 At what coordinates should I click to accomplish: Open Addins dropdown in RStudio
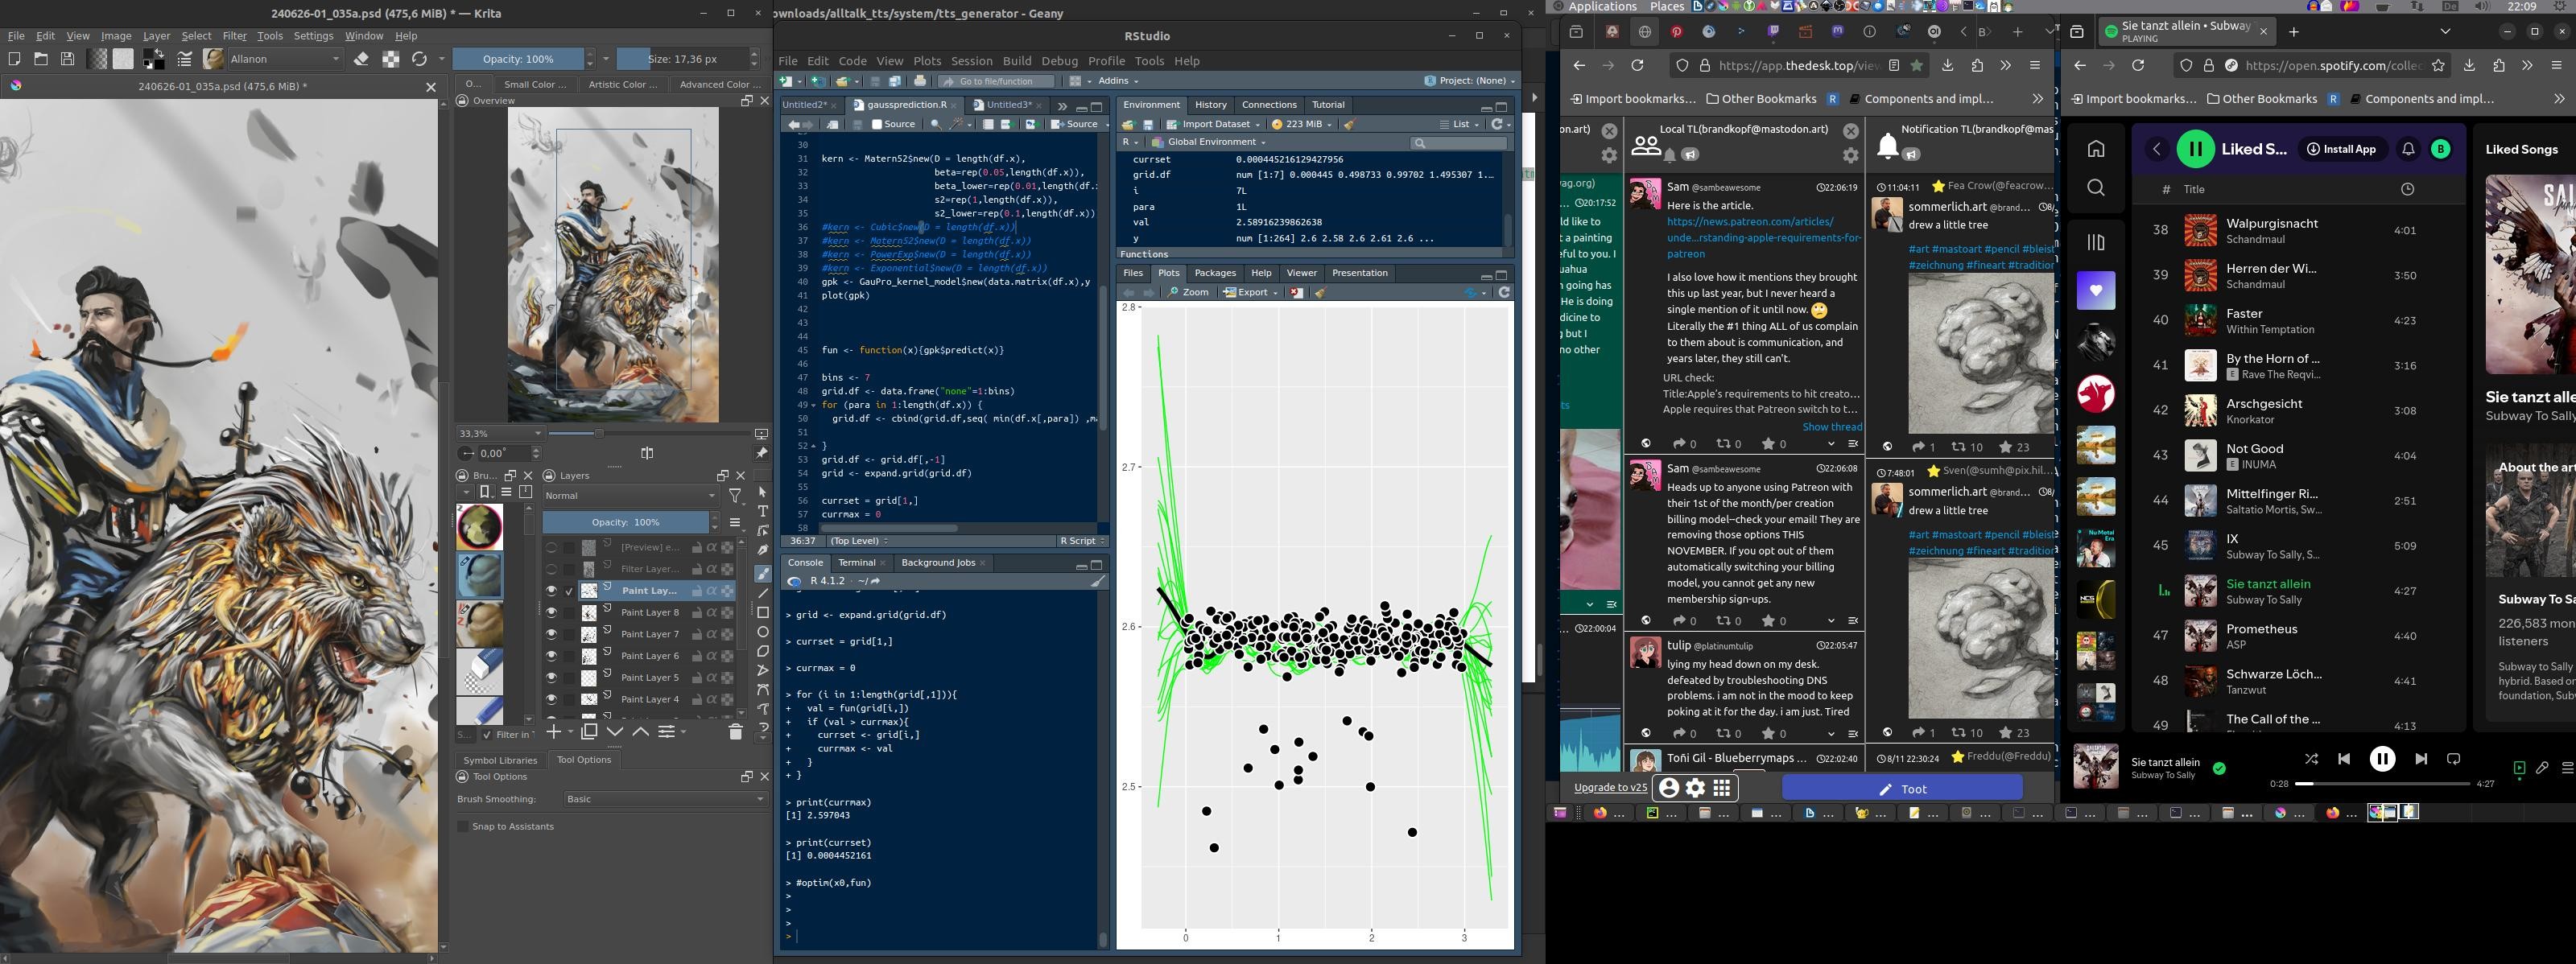[1117, 81]
